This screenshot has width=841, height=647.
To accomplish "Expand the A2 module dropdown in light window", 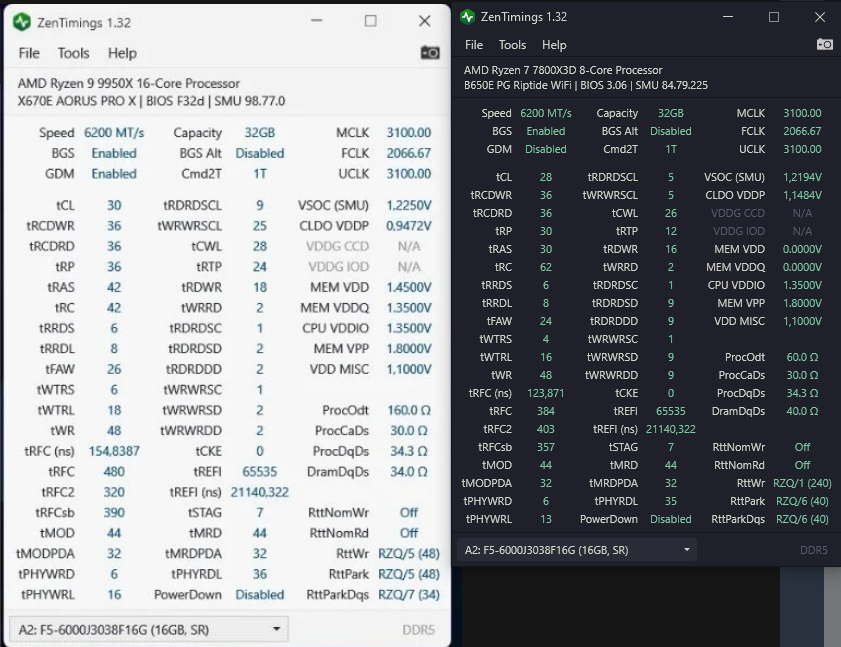I will click(149, 629).
